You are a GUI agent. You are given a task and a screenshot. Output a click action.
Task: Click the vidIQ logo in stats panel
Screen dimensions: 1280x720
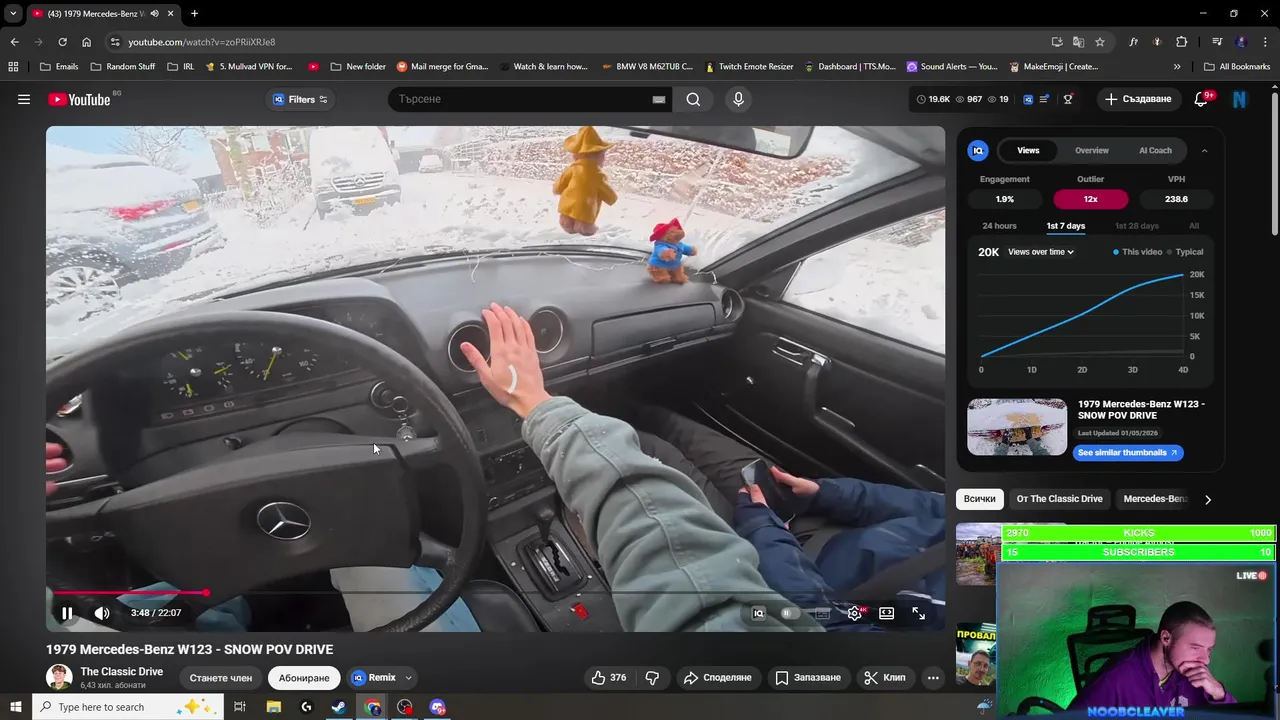[978, 150]
